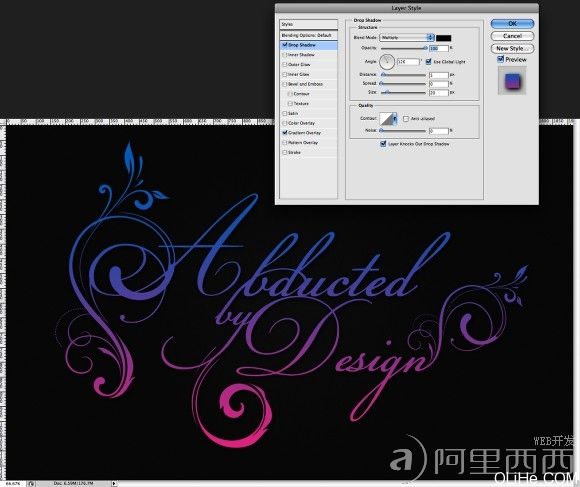Screen dimensions: 580x487
Task: Toggle Use Global Light checkbox
Action: (x=428, y=62)
